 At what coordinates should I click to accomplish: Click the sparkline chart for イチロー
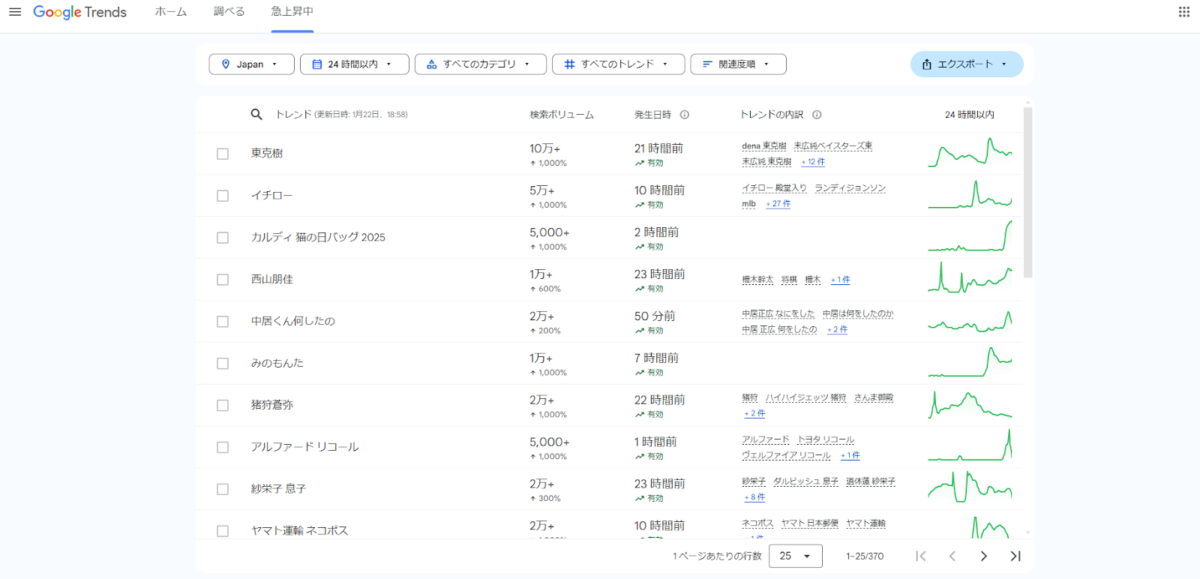tap(970, 195)
